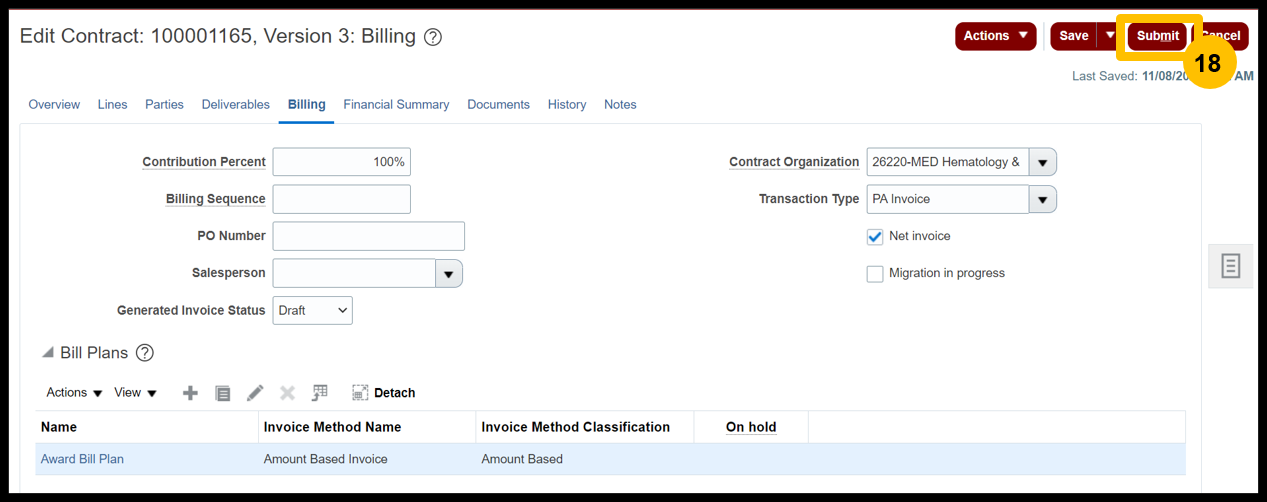Open the side panel document icon
This screenshot has height=502, width=1267.
pyautogui.click(x=1230, y=266)
